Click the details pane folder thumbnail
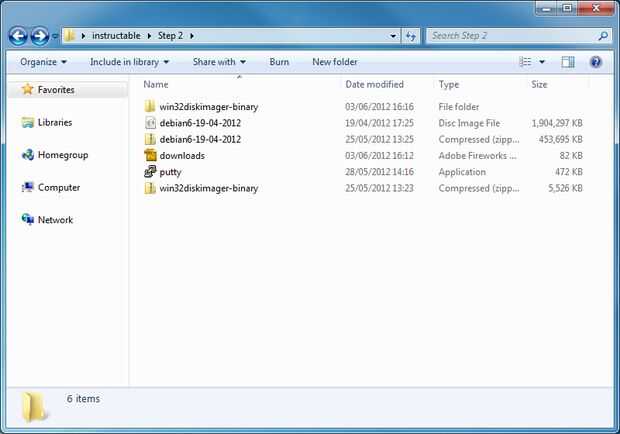620x434 pixels. (x=34, y=407)
